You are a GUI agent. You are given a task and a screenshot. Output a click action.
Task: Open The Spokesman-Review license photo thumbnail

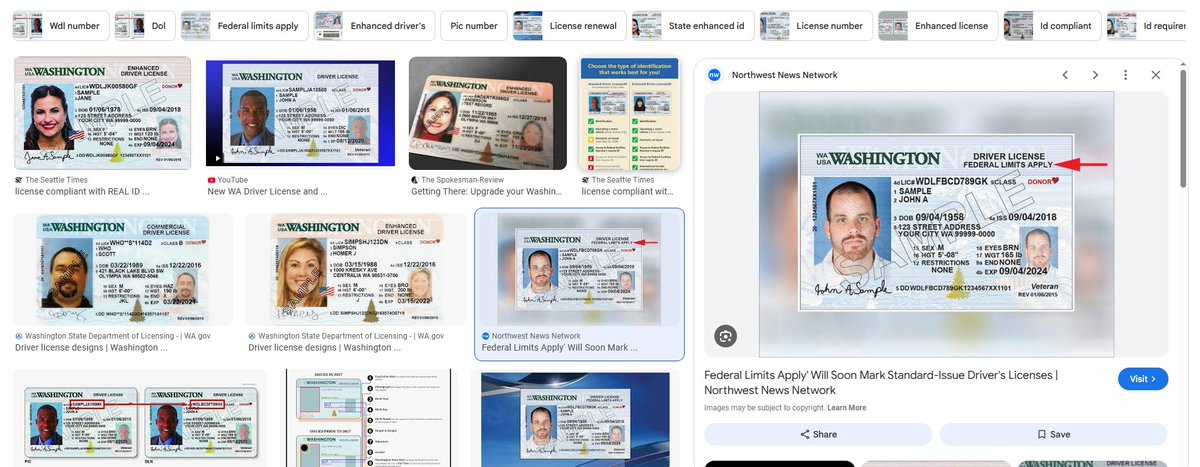tap(488, 113)
